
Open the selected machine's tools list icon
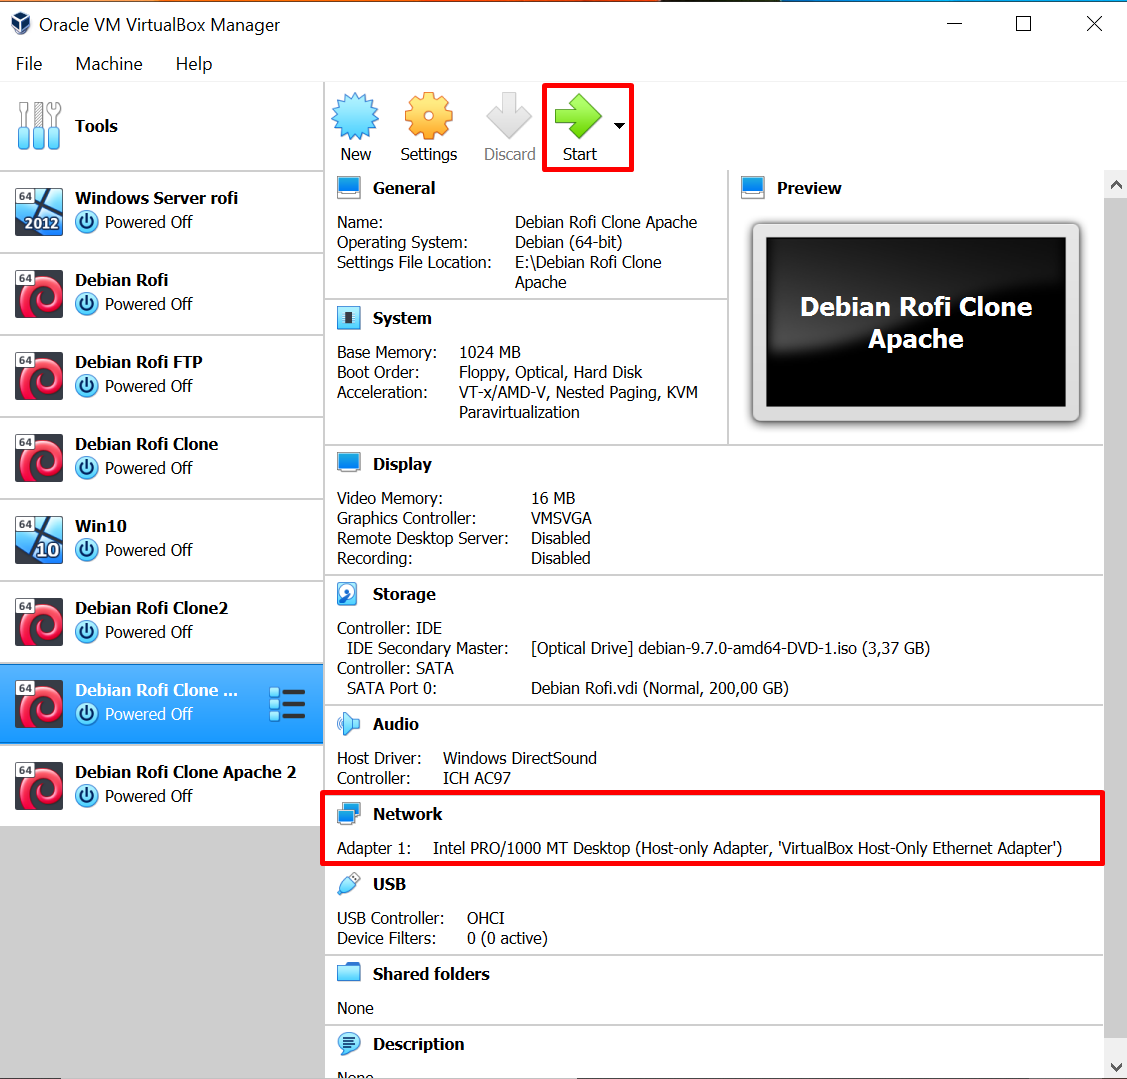[288, 704]
